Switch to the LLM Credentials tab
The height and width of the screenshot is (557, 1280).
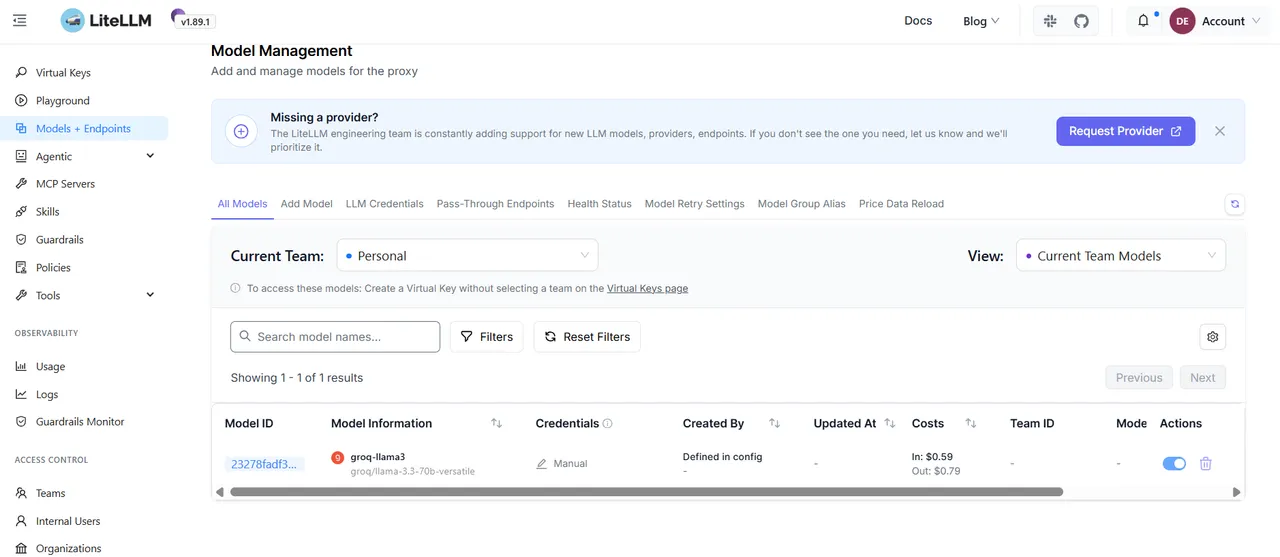point(385,204)
